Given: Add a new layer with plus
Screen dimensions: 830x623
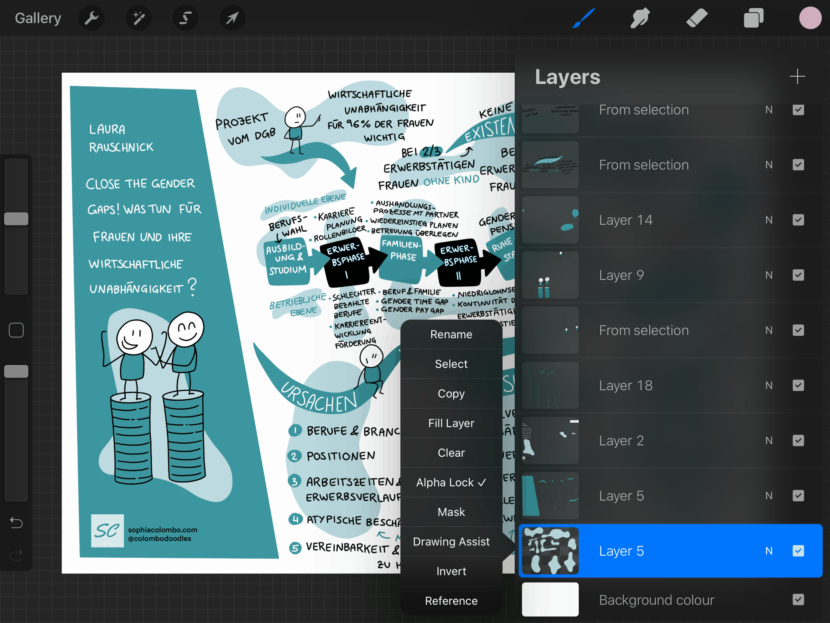Looking at the screenshot, I should click(797, 77).
